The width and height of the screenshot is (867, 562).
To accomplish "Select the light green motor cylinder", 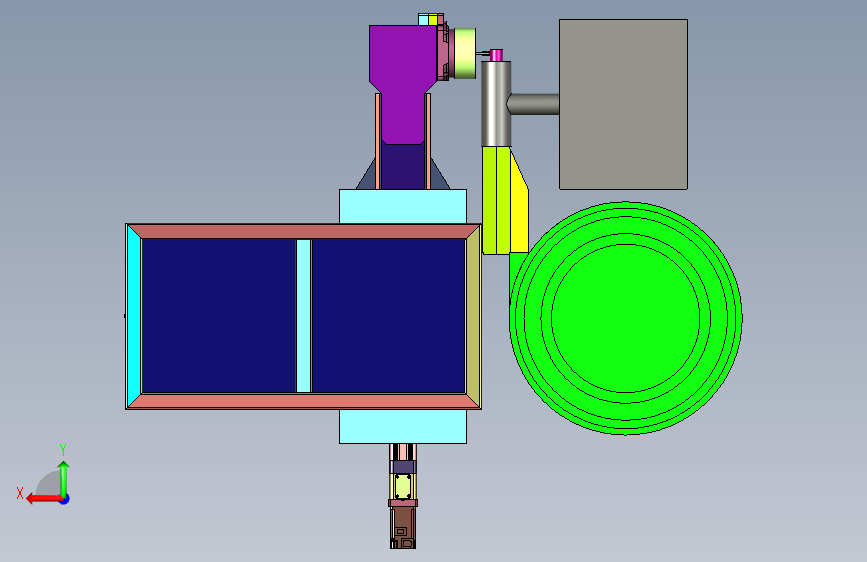I will coord(465,53).
